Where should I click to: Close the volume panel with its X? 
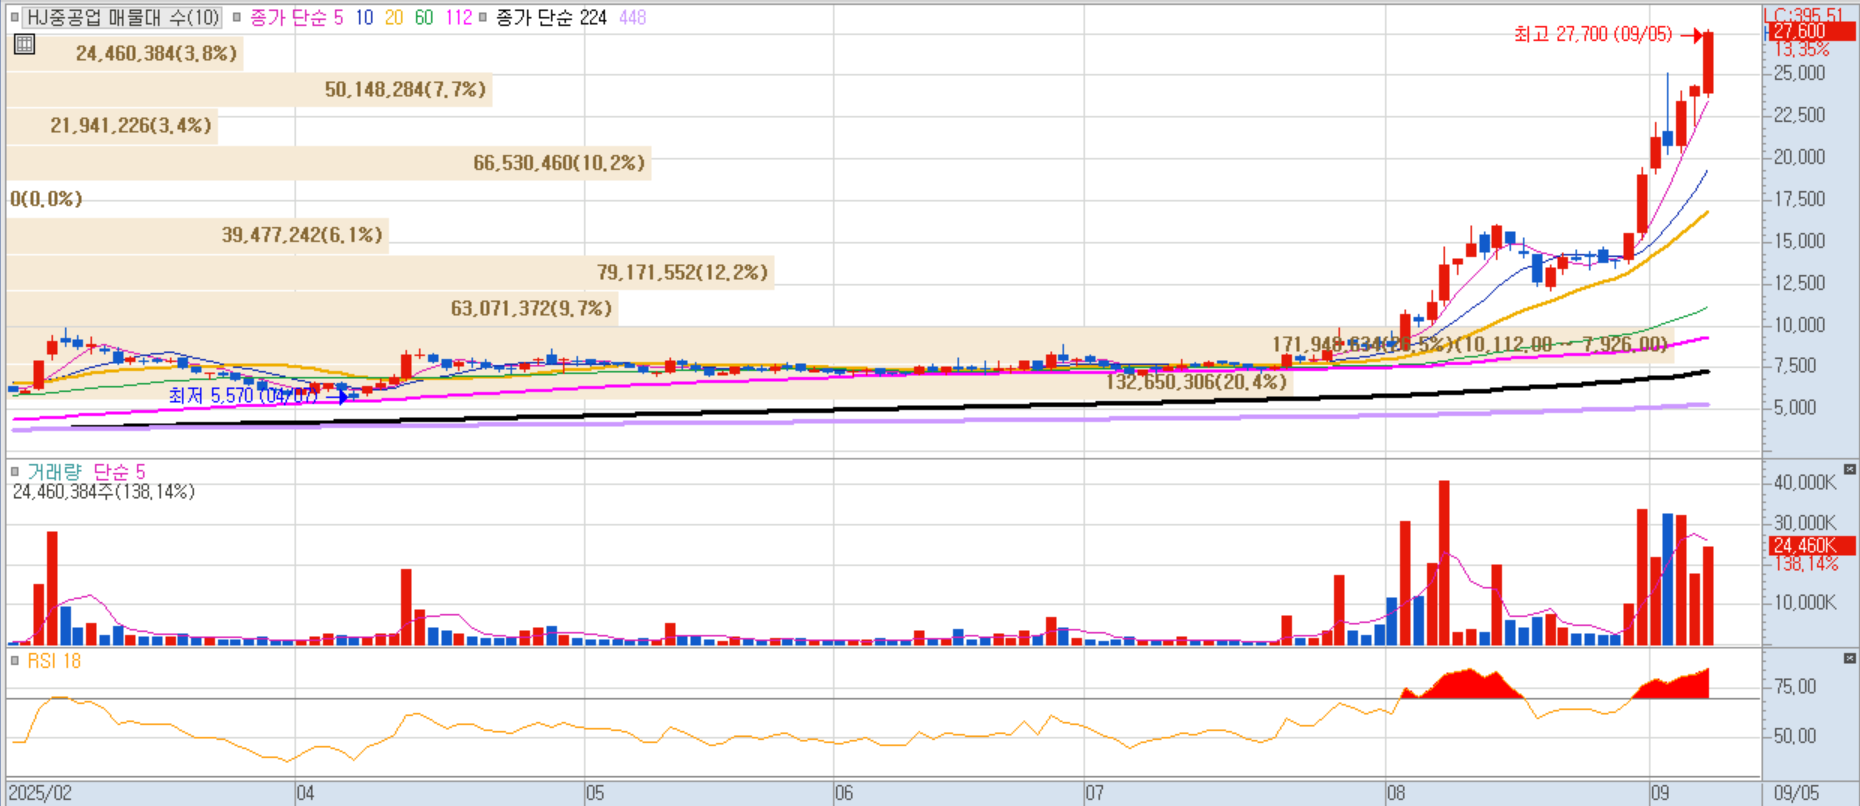(x=1849, y=469)
